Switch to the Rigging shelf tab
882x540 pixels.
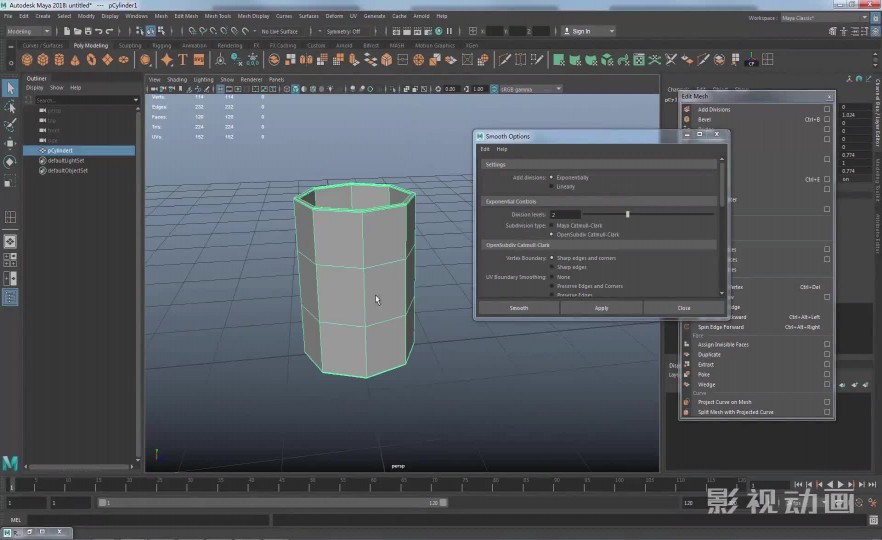tap(161, 46)
